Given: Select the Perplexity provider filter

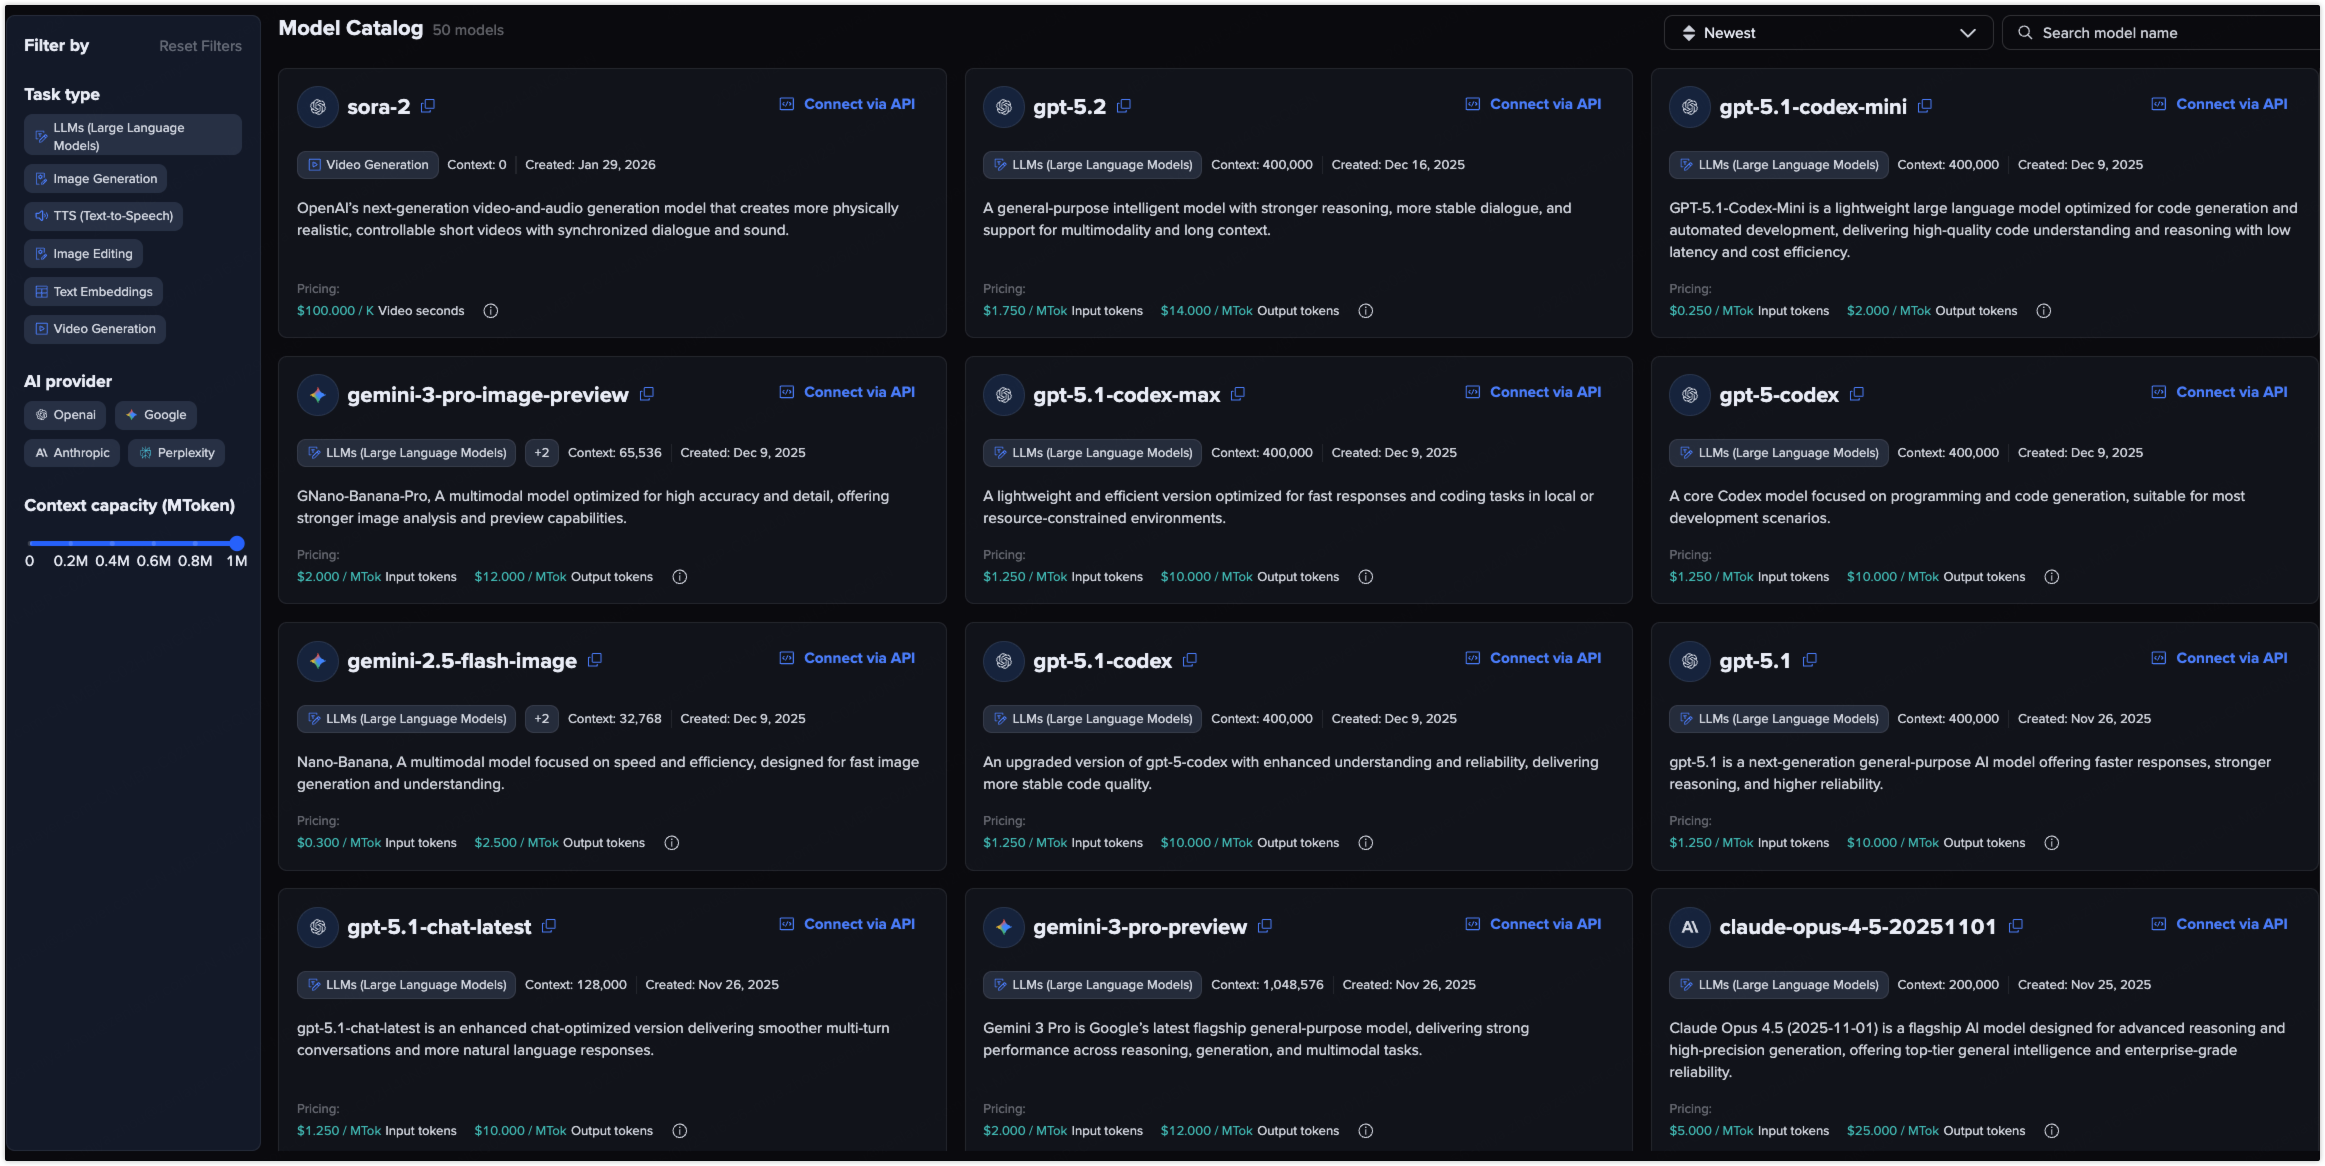Looking at the screenshot, I should point(177,453).
